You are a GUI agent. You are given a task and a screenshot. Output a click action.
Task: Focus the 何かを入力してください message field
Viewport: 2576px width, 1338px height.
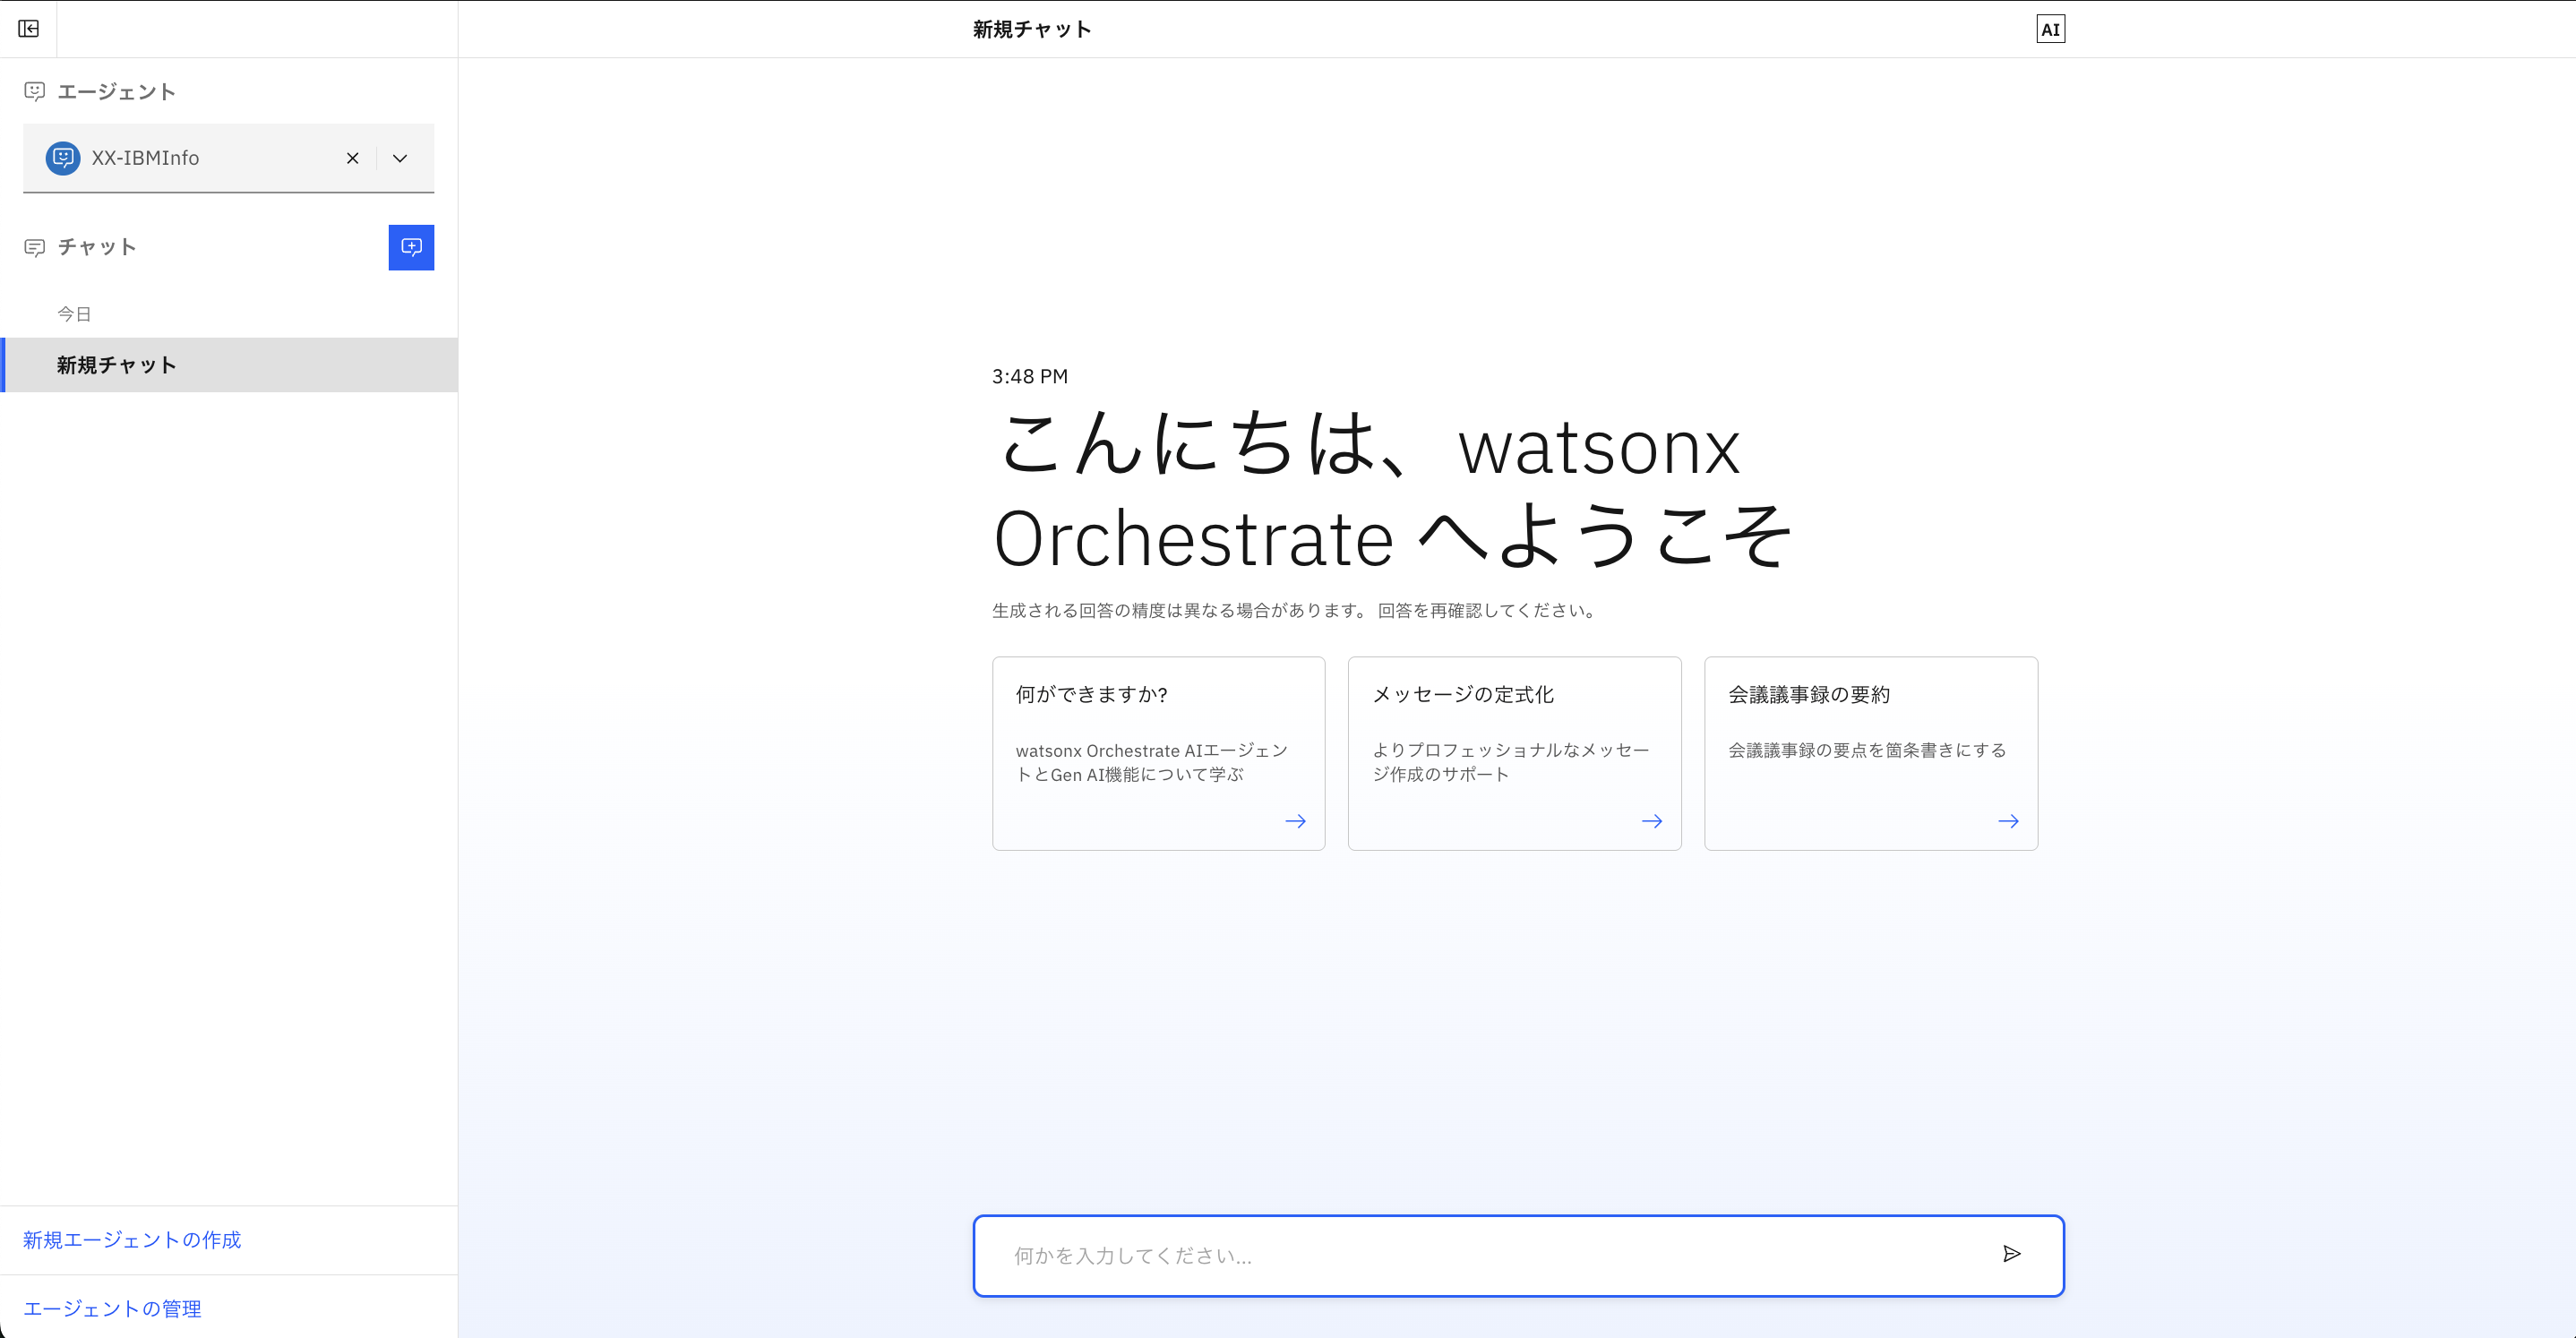click(1480, 1256)
